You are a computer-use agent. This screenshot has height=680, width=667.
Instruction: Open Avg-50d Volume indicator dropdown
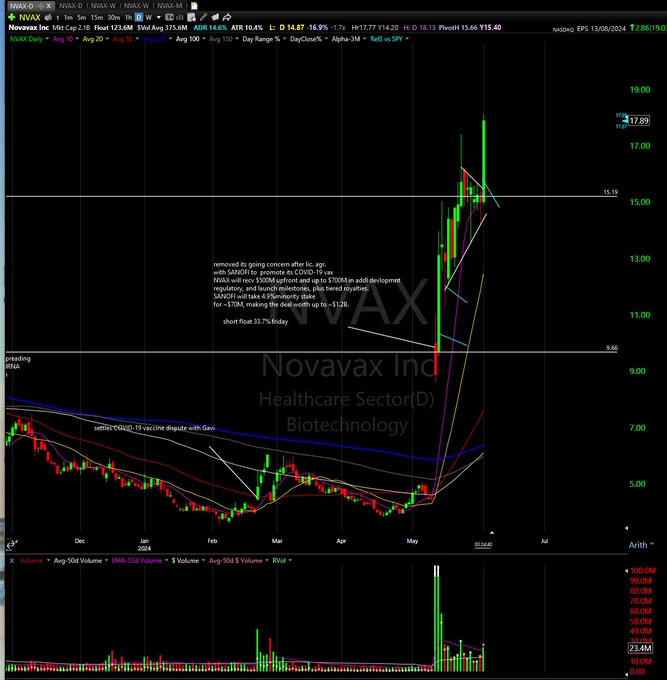pyautogui.click(x=107, y=560)
